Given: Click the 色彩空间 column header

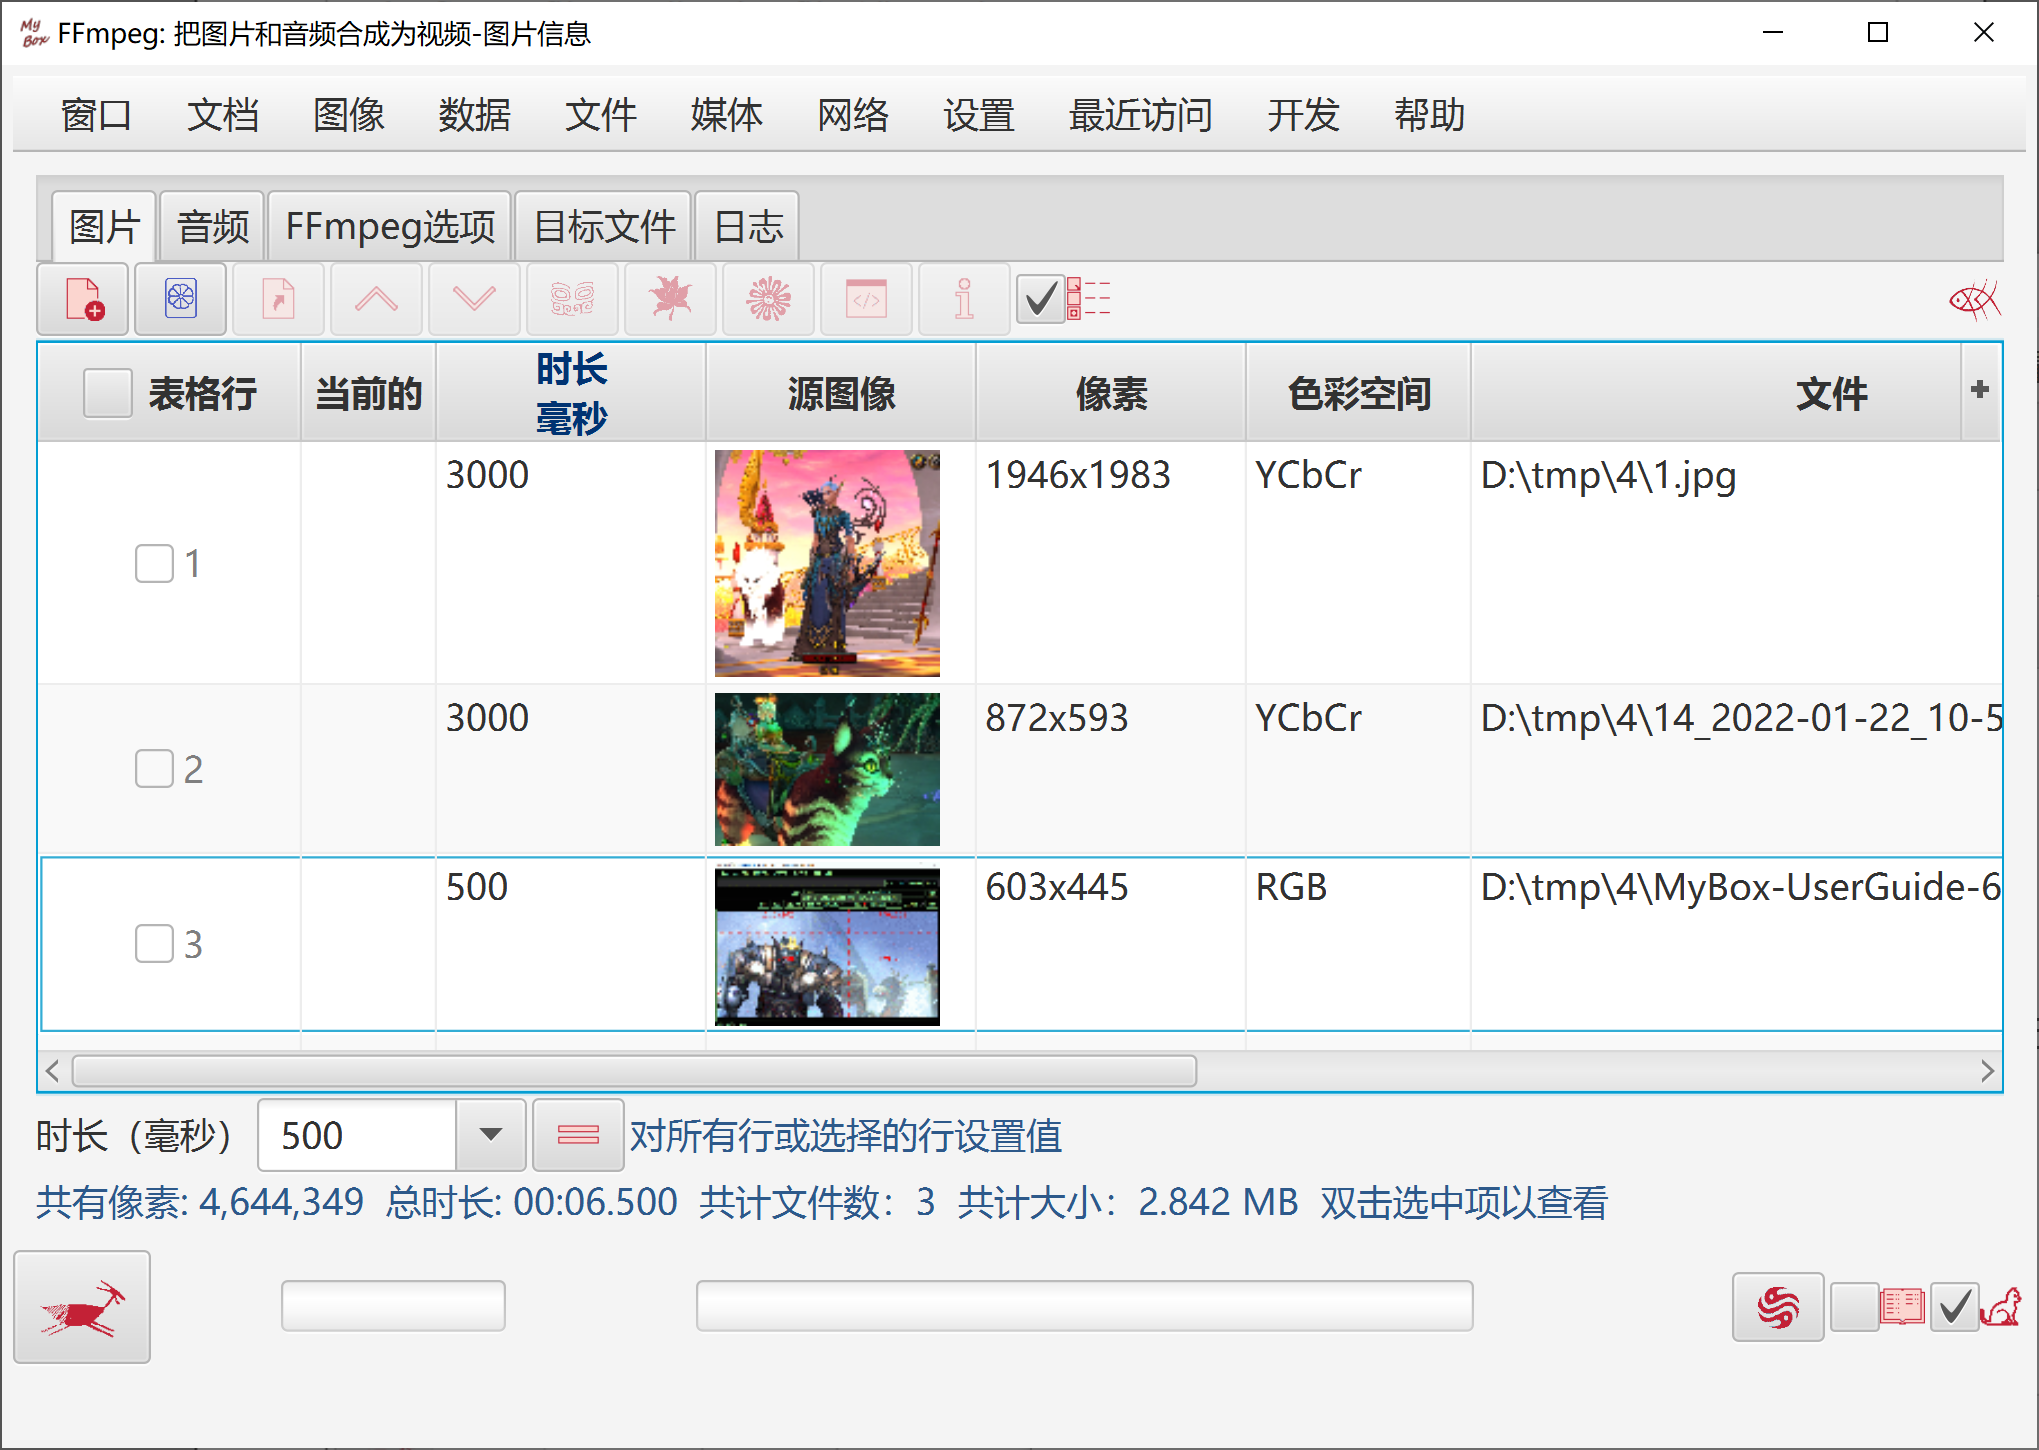Looking at the screenshot, I should click(1358, 393).
